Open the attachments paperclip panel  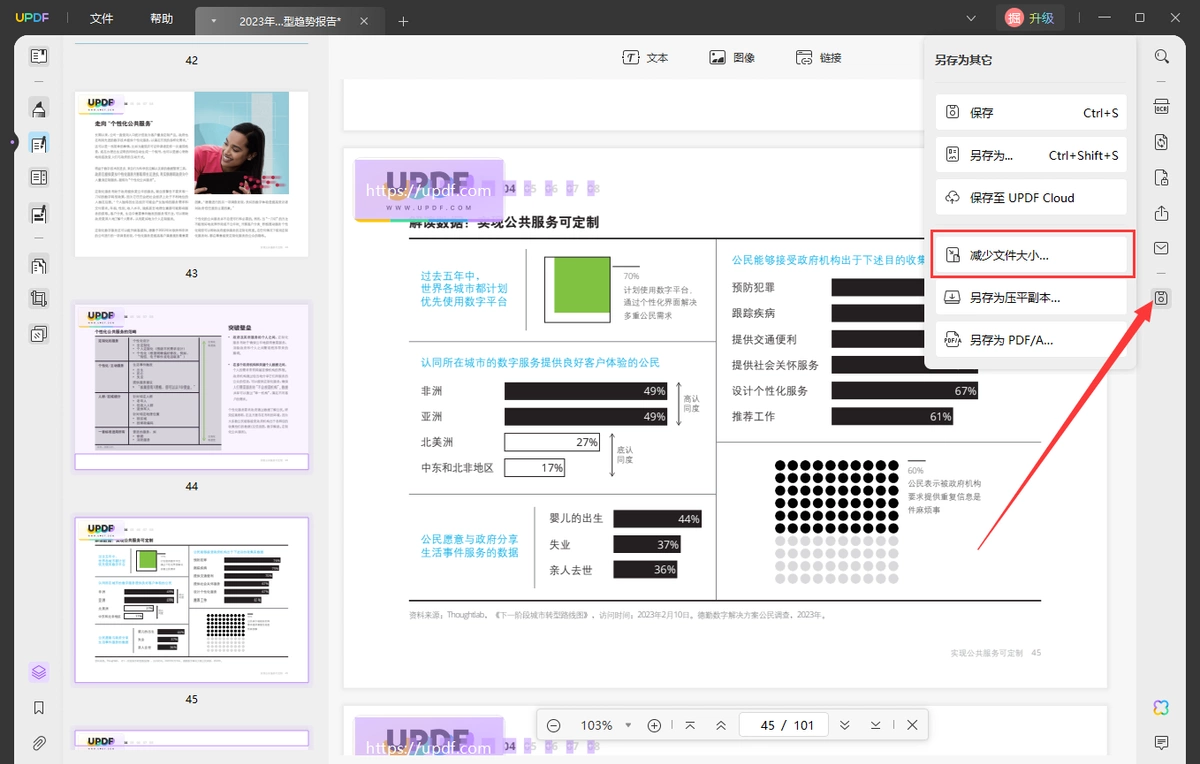coord(39,743)
